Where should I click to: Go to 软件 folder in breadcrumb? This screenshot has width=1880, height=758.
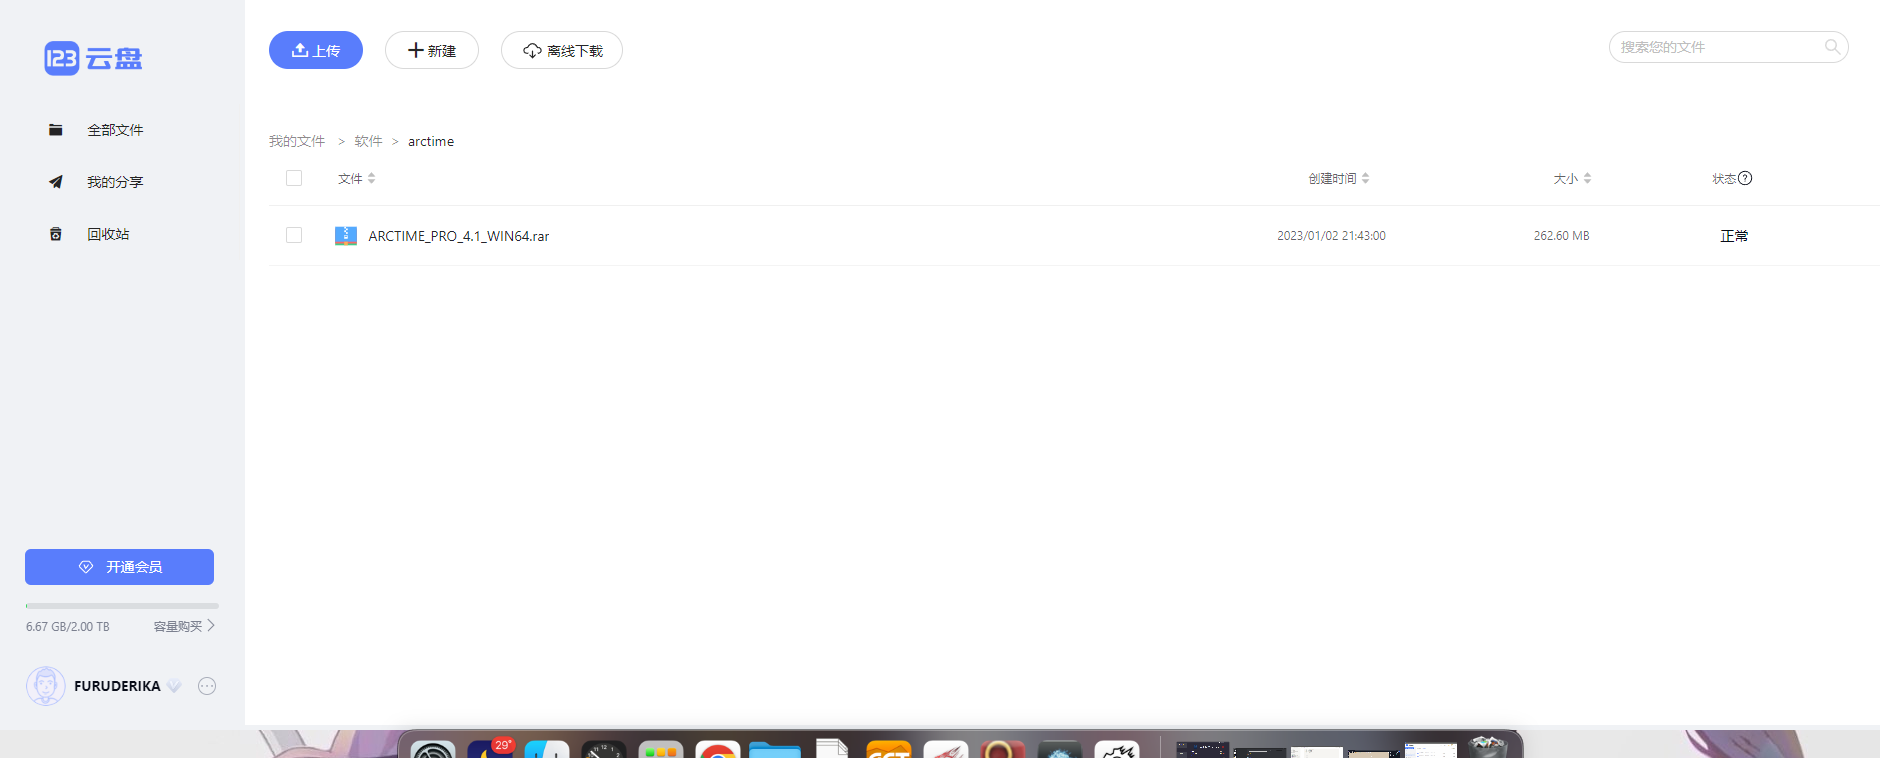point(368,141)
